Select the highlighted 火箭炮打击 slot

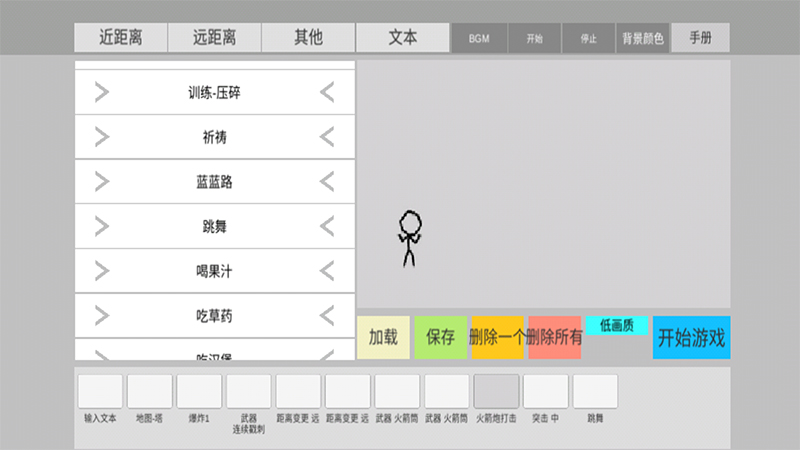click(x=496, y=391)
